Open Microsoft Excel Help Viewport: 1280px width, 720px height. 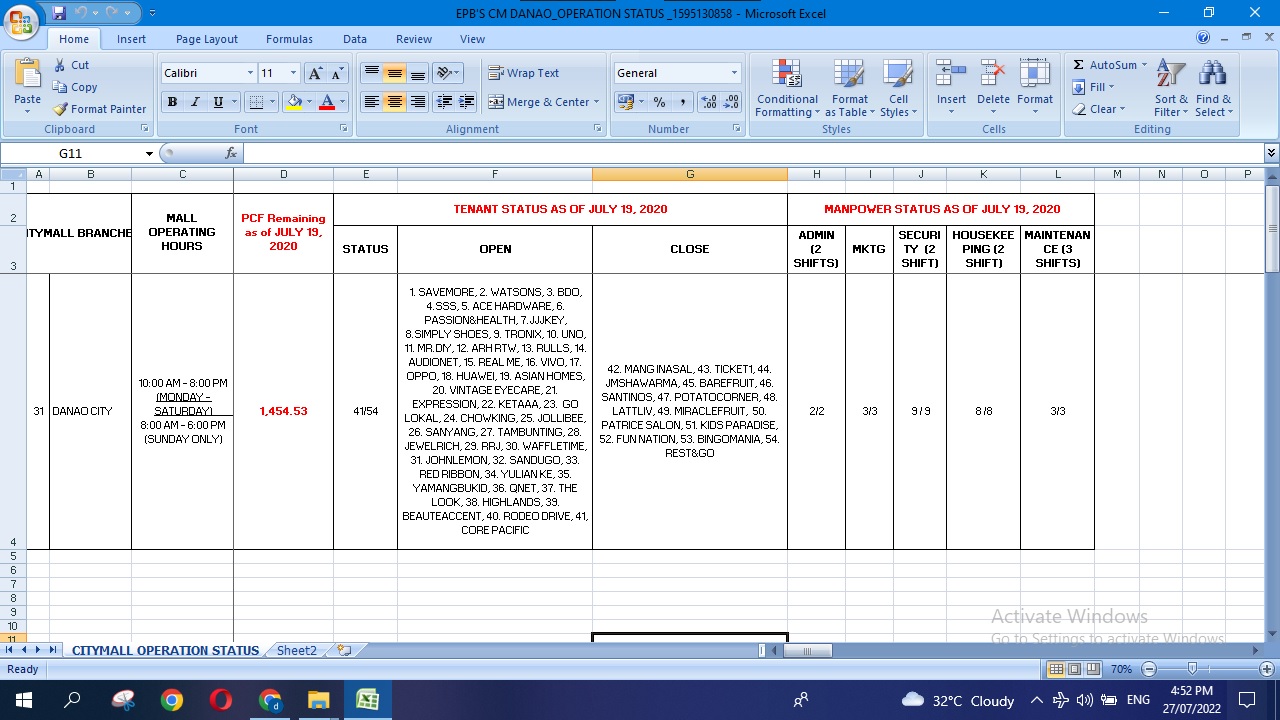1203,38
